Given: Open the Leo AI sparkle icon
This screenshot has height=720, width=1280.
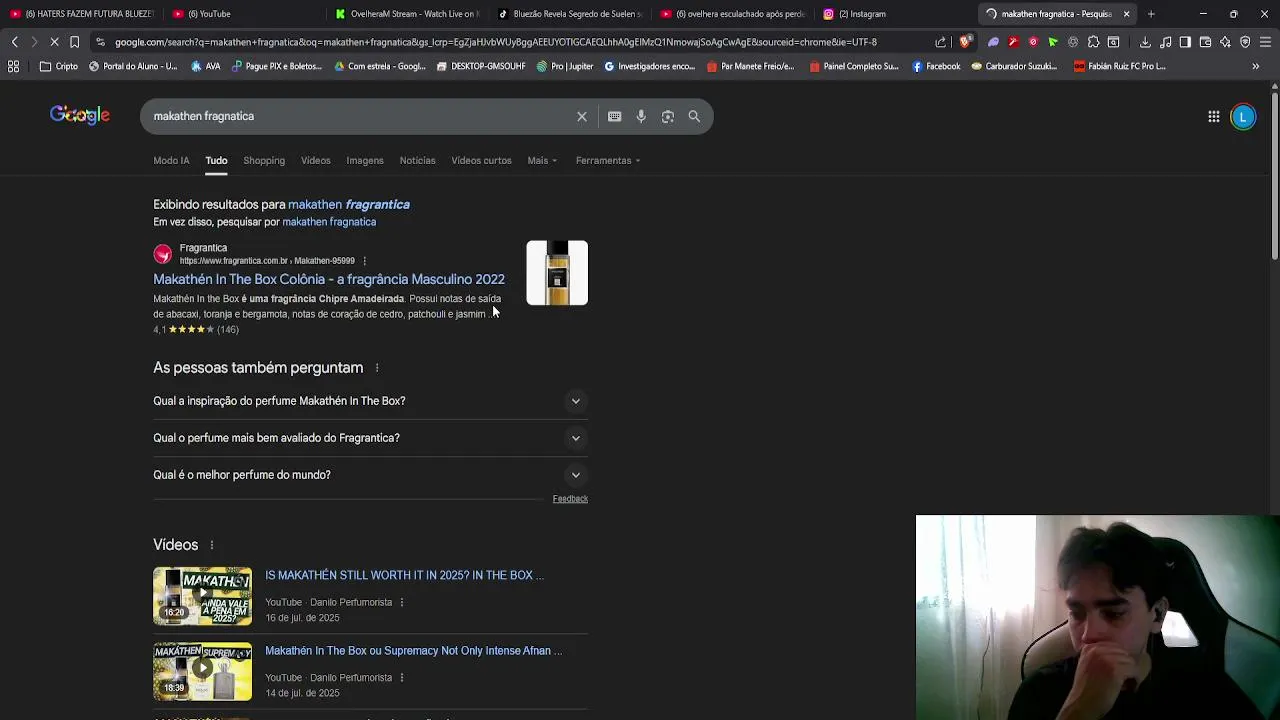Looking at the screenshot, I should tap(1225, 42).
